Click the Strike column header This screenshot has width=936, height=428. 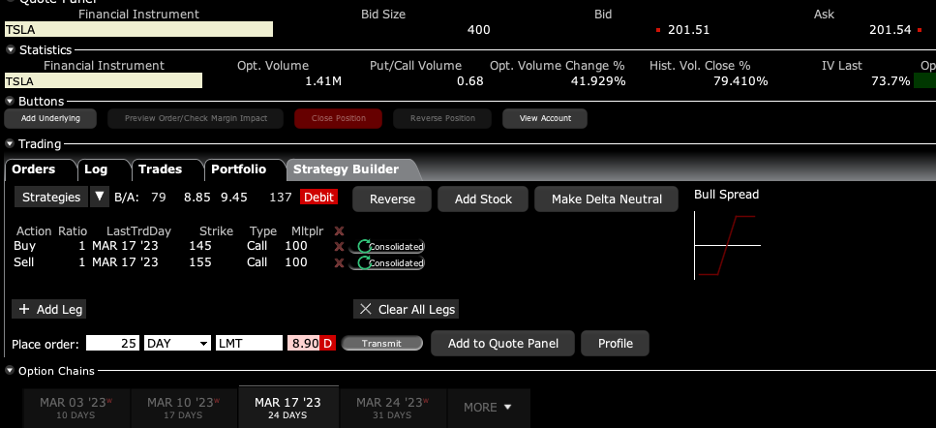click(216, 231)
